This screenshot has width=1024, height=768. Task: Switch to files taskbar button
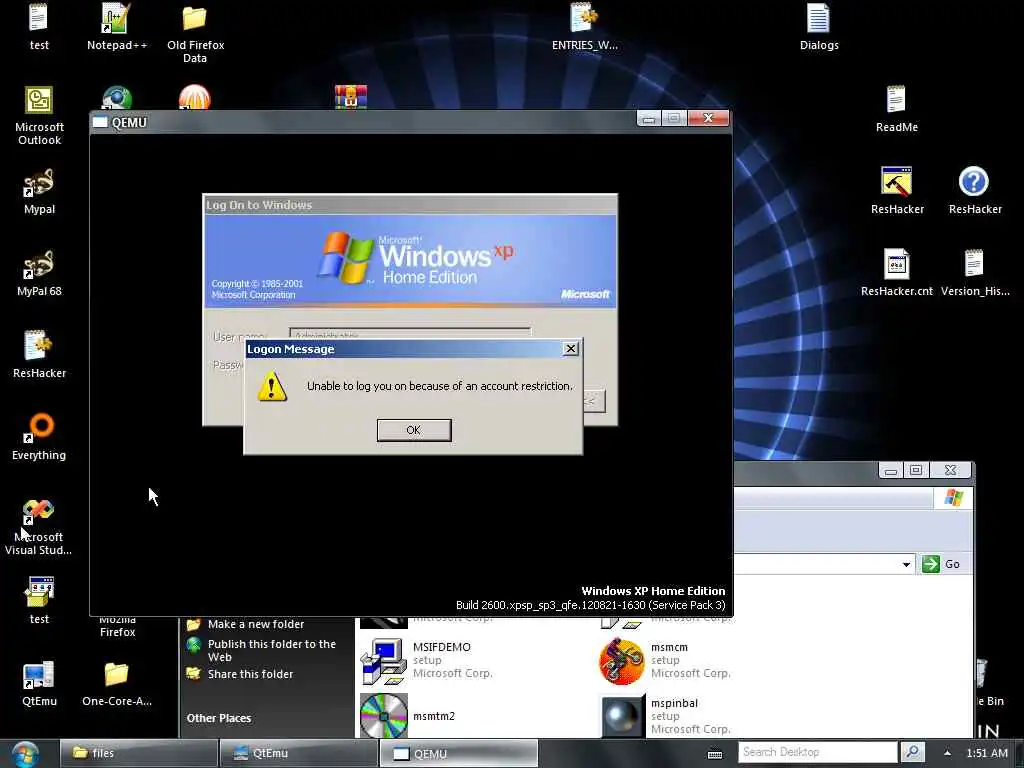tap(139, 753)
